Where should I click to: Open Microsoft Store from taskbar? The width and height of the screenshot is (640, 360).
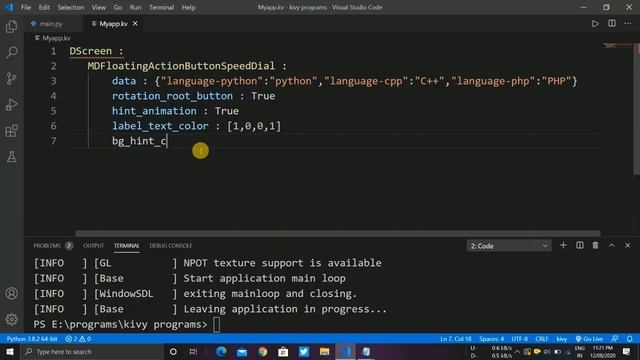[x=283, y=351]
